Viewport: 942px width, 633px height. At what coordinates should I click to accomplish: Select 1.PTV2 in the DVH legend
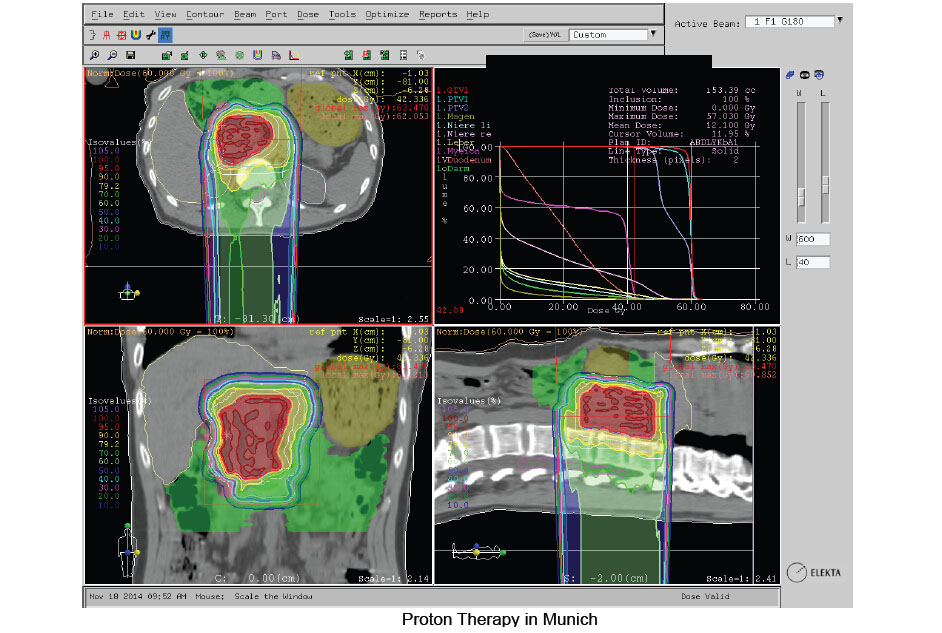pos(452,108)
